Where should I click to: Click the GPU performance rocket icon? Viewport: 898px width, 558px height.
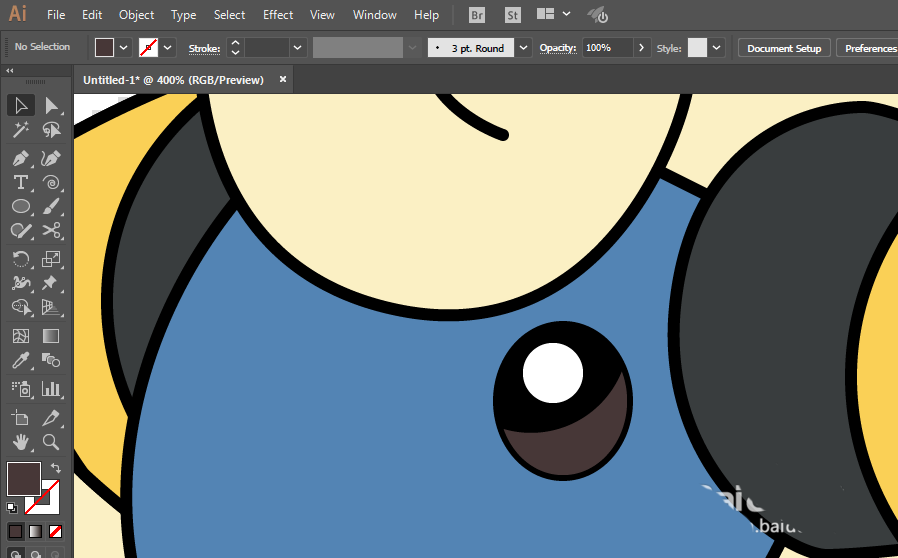click(598, 15)
